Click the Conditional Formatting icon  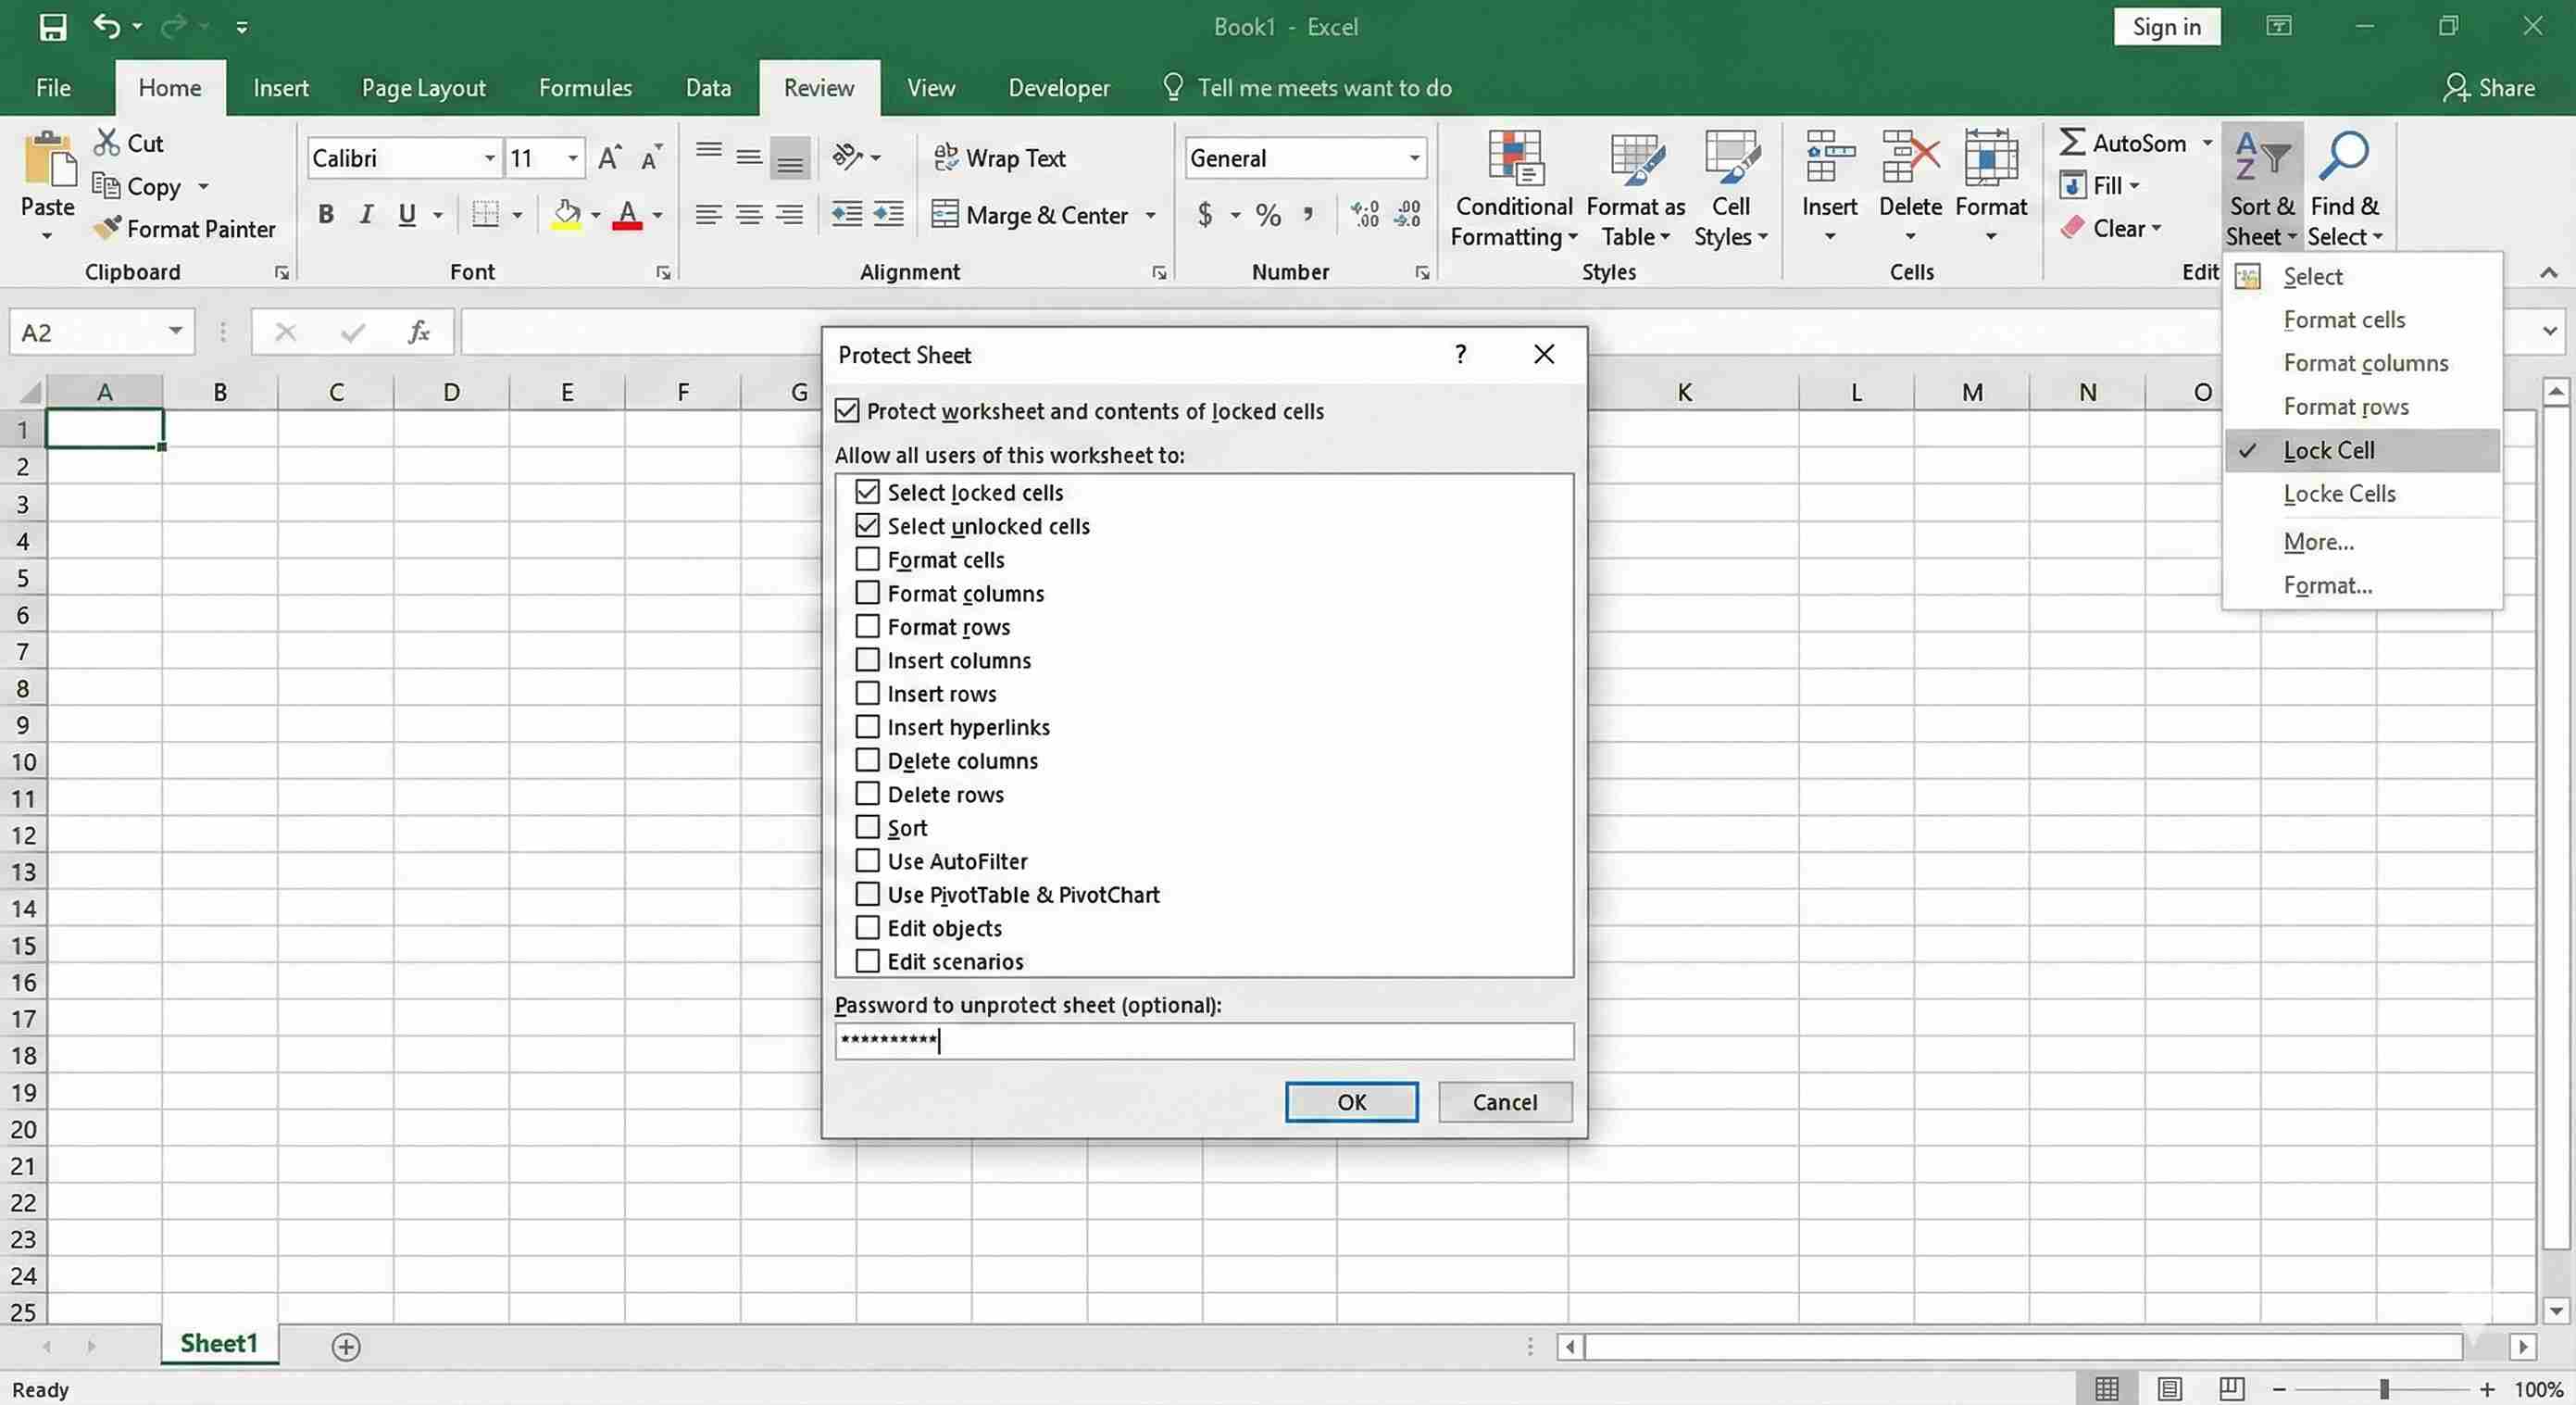[1515, 160]
